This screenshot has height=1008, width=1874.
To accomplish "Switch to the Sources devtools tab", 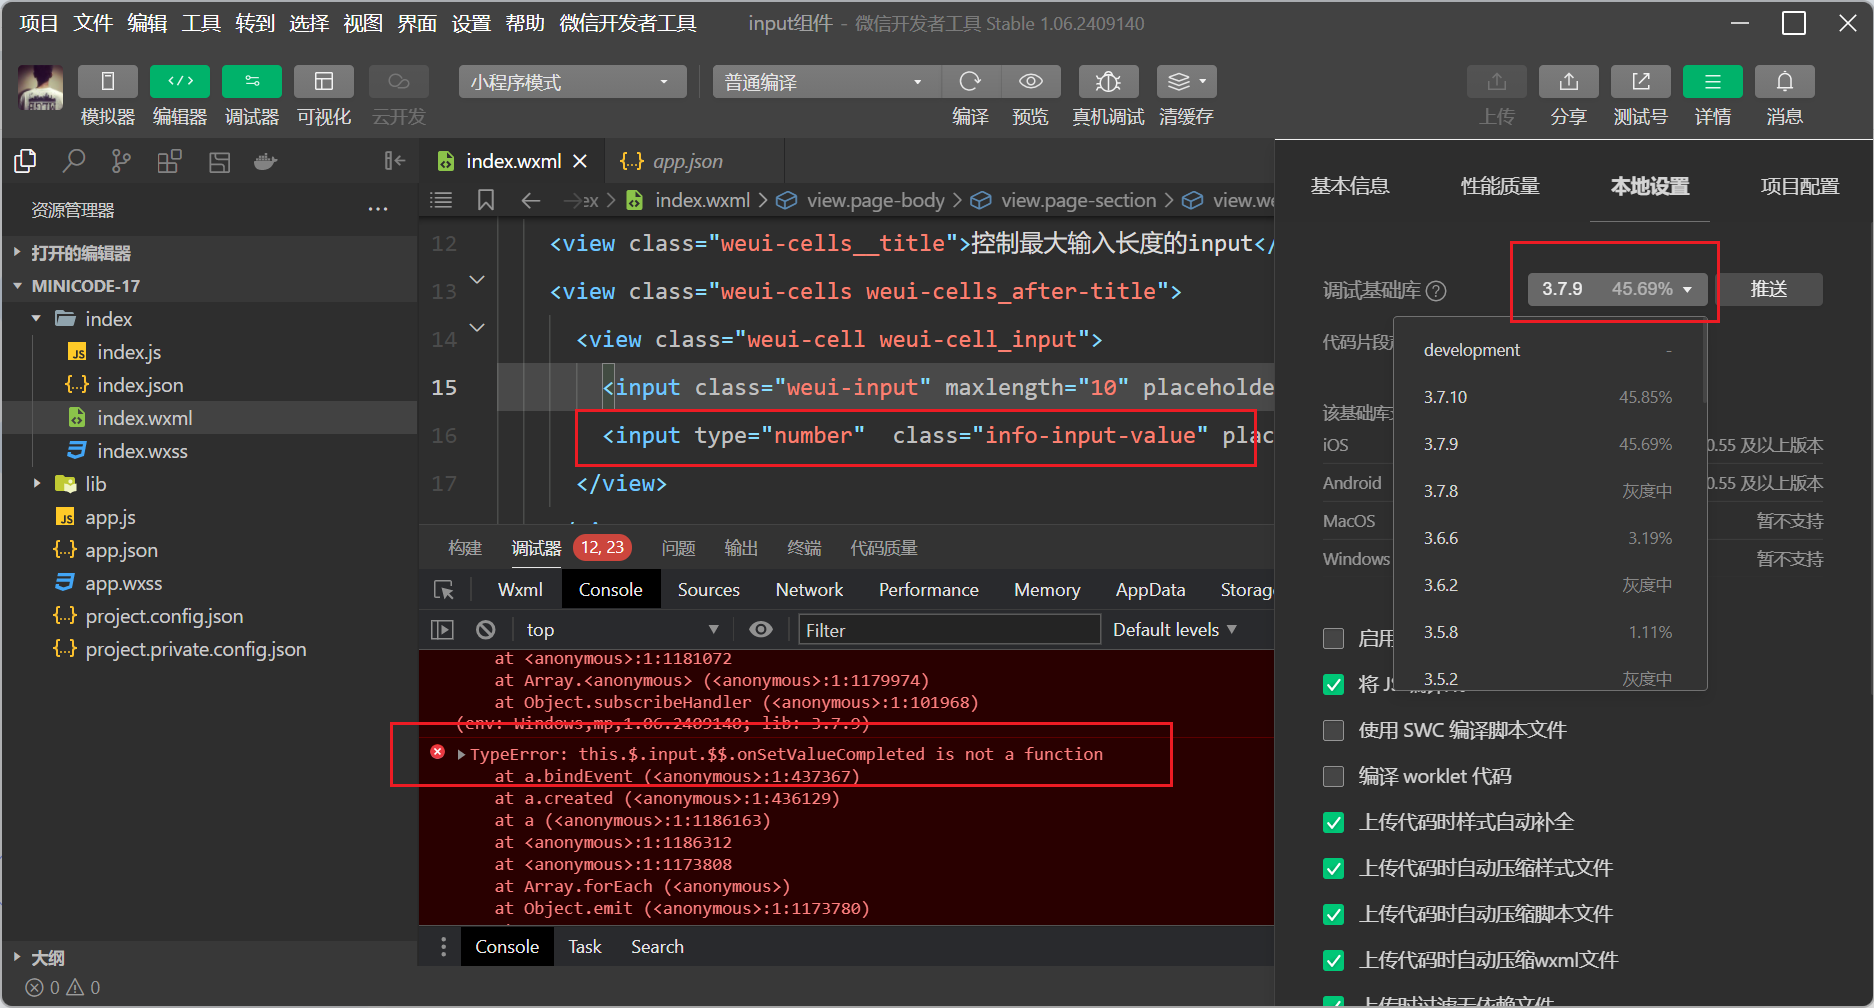I will pos(709,590).
